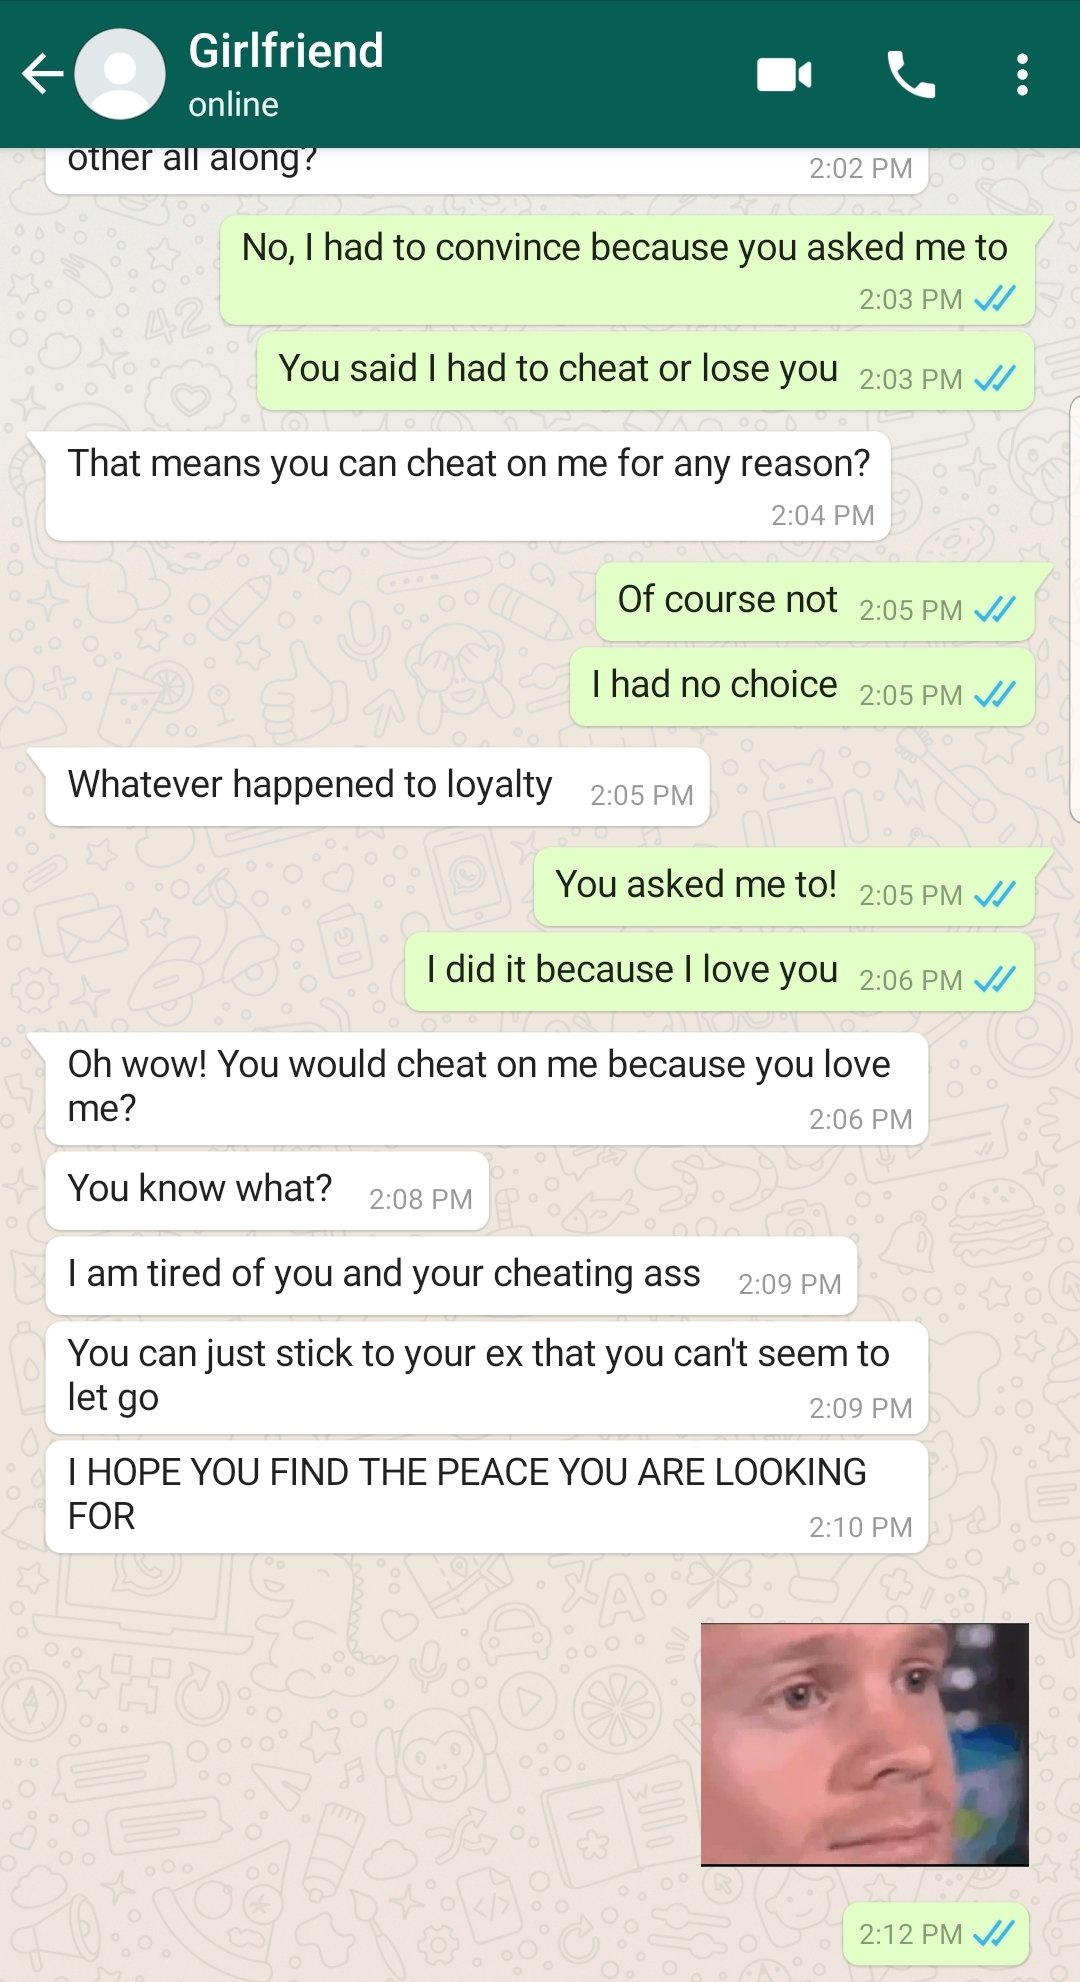This screenshot has height=1982, width=1080.
Task: Select the "I had no choice" message
Action: point(802,687)
